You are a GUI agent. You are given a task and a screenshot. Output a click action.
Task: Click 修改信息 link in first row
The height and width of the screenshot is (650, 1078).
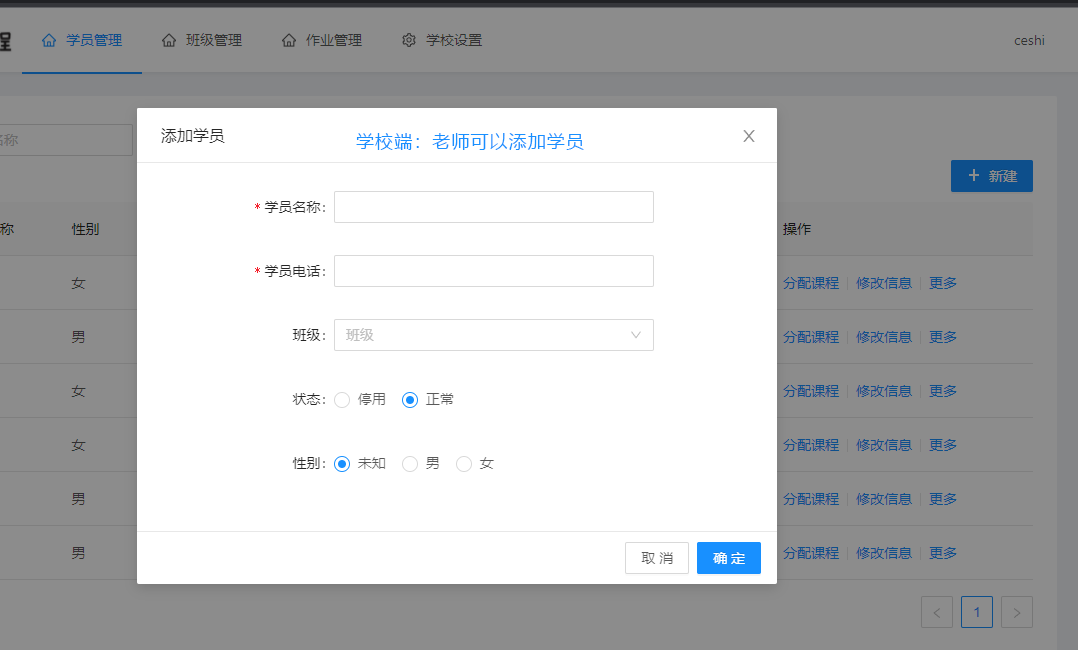point(883,283)
